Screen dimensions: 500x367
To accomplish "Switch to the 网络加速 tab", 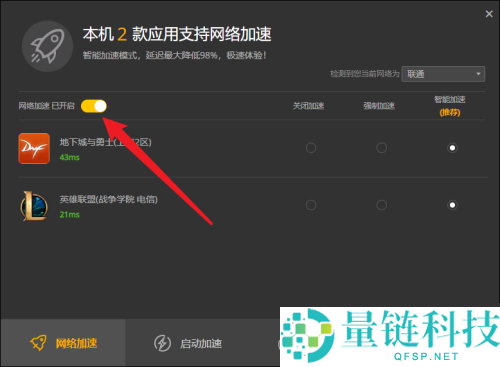I will [x=63, y=343].
